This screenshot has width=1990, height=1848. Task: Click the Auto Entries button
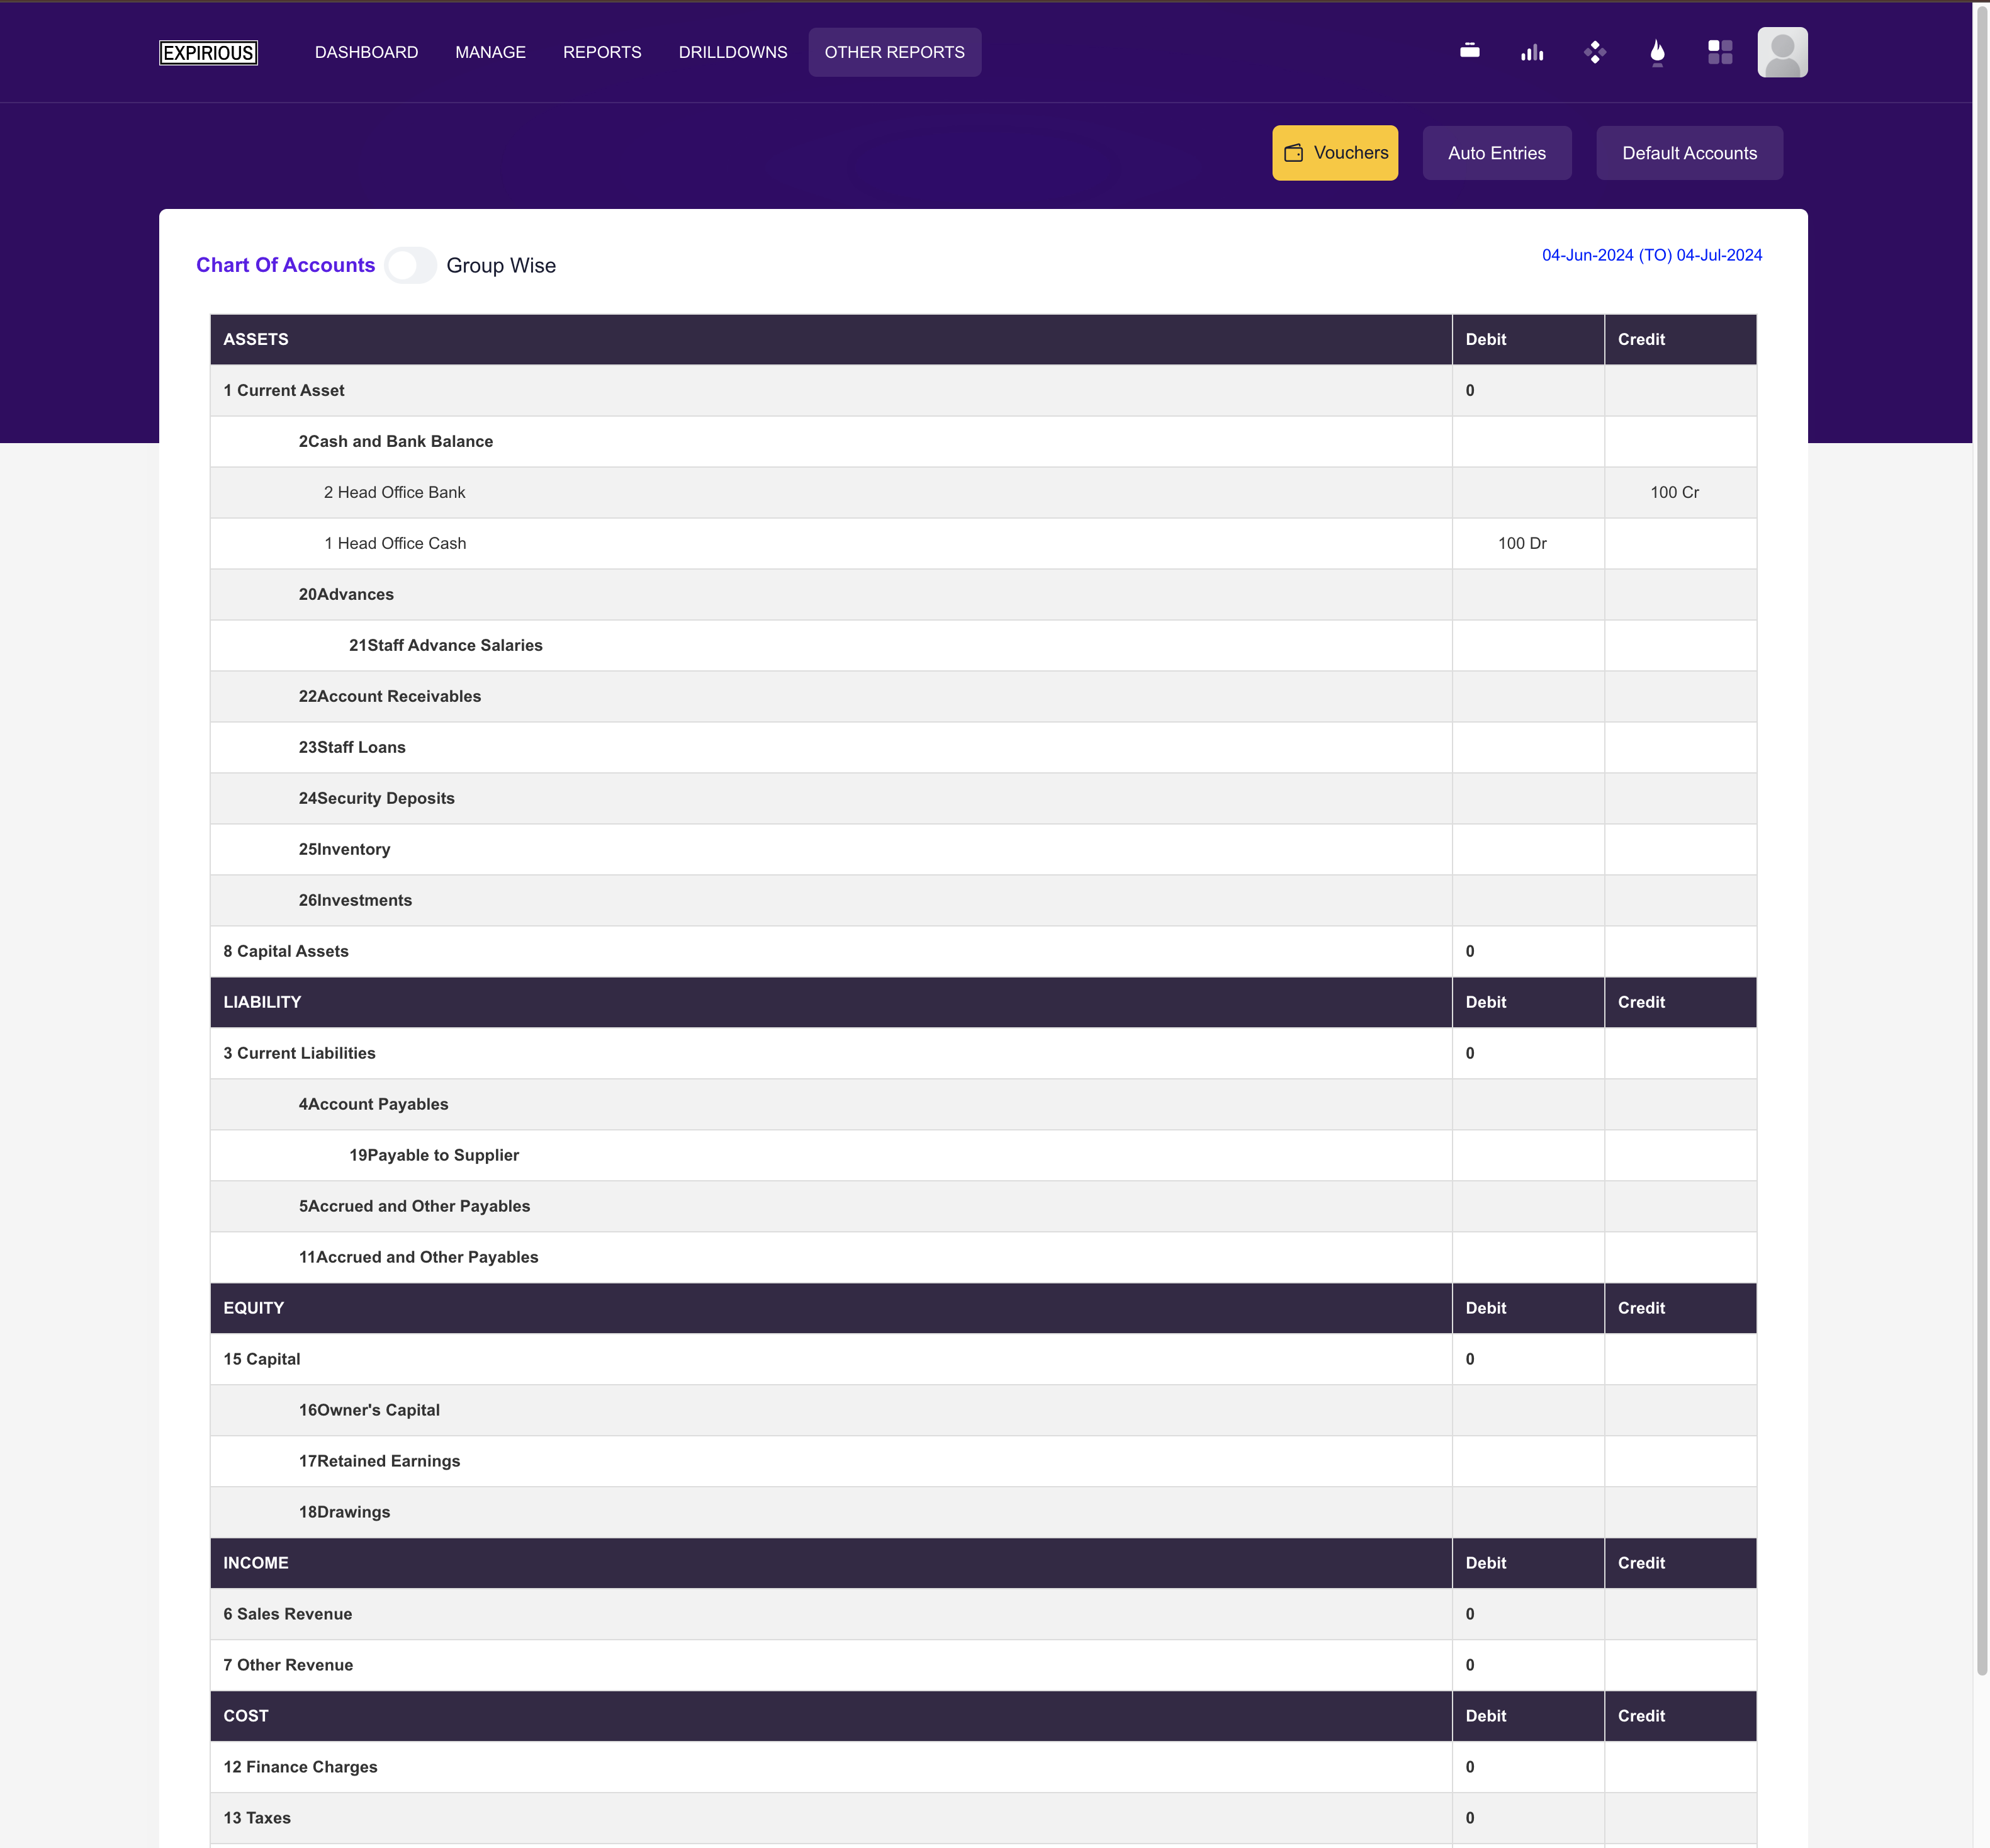(x=1497, y=153)
